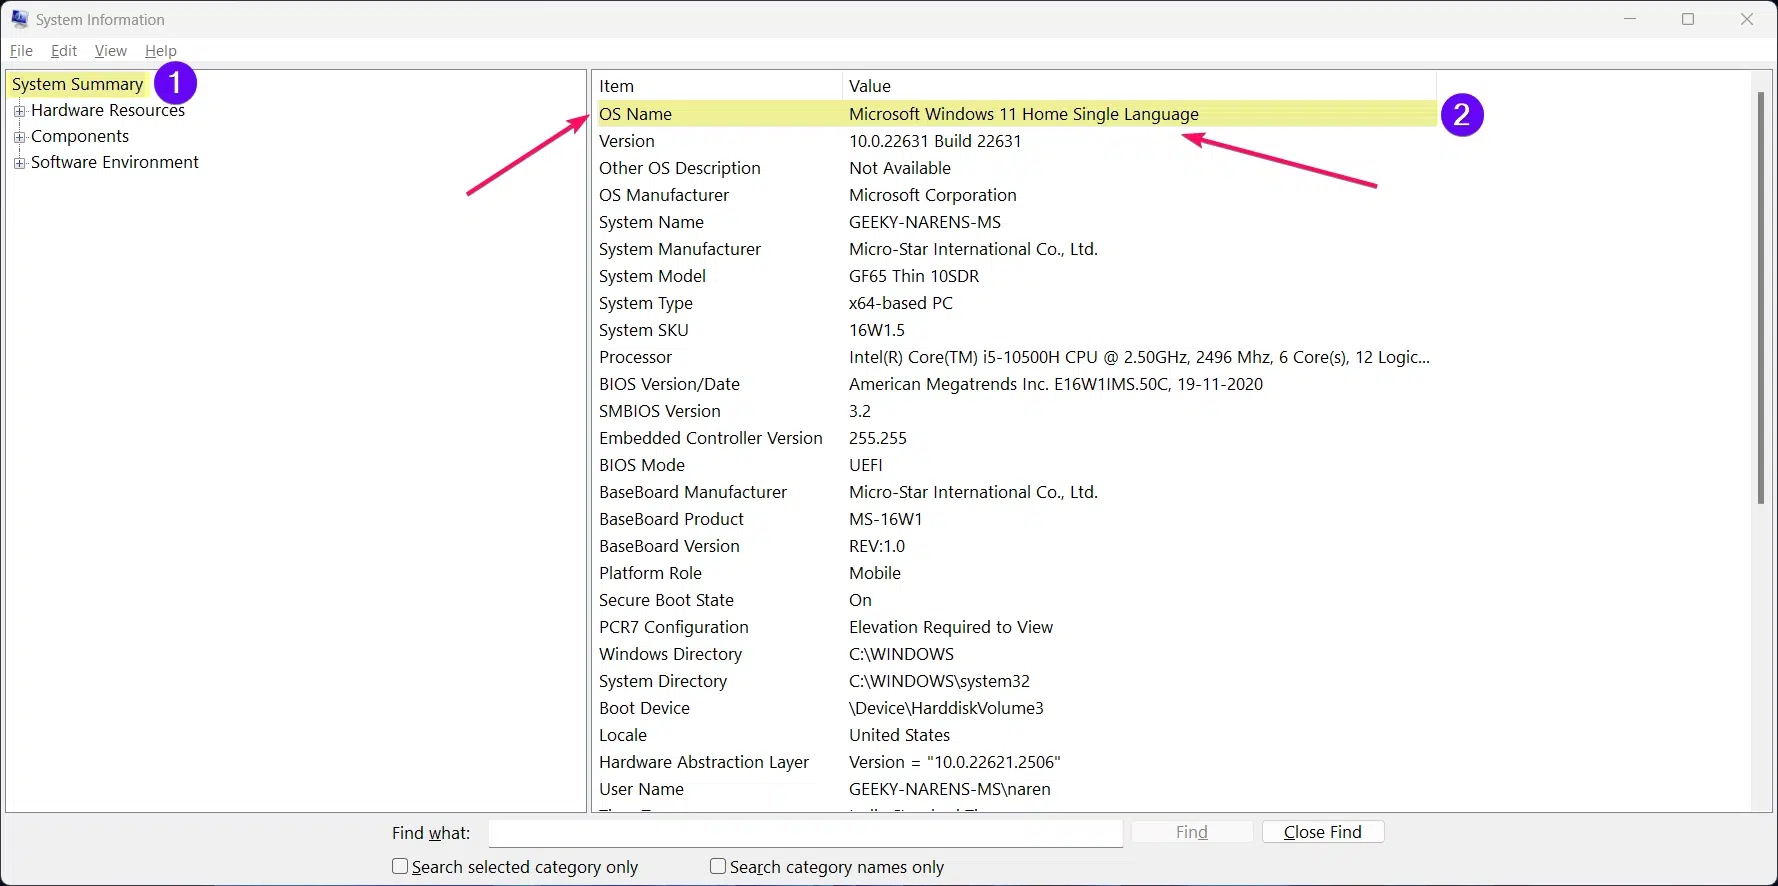Select the System SKU row
The height and width of the screenshot is (886, 1778).
(1016, 330)
